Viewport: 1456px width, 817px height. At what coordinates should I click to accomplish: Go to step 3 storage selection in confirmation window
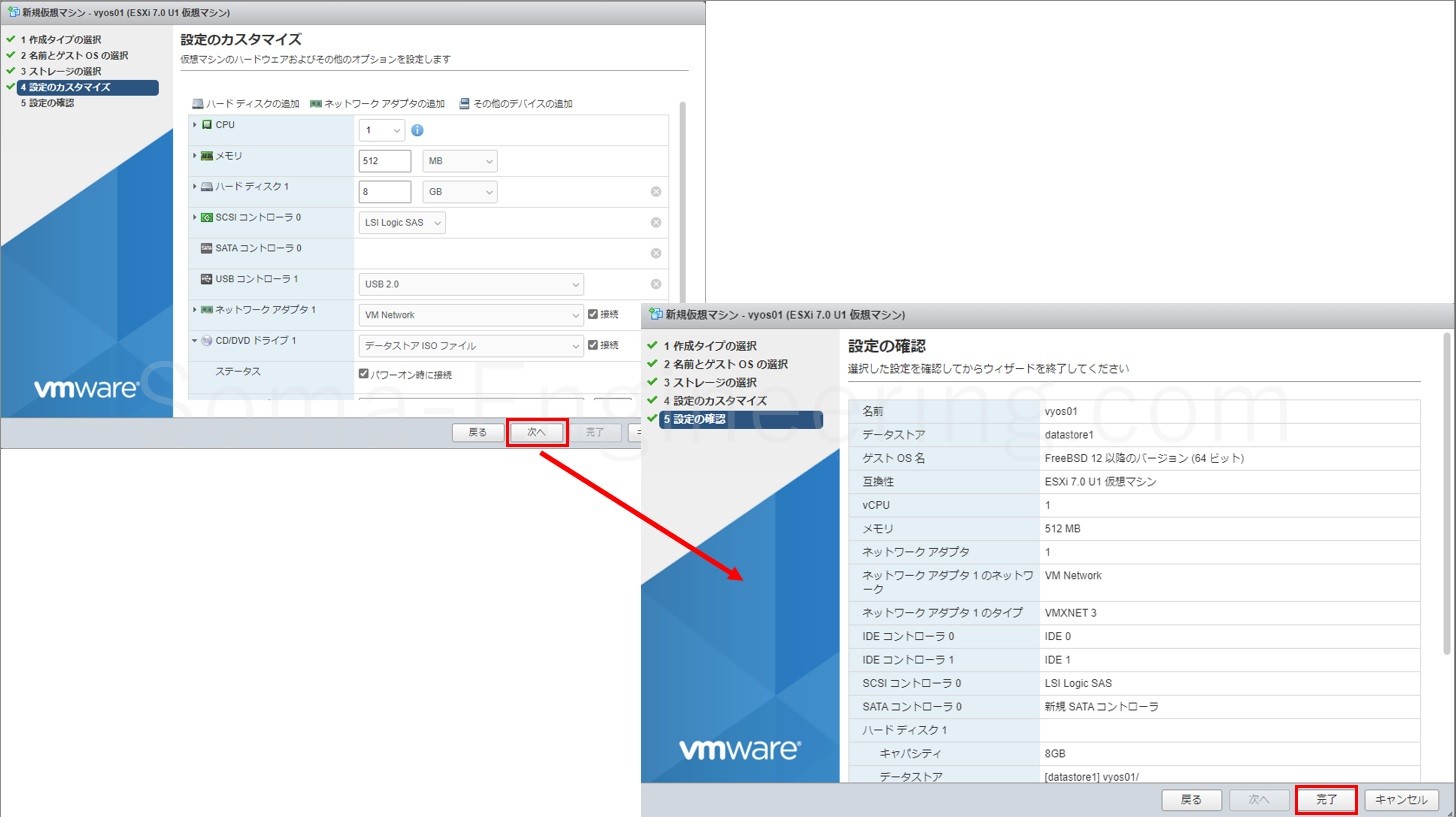tap(711, 383)
